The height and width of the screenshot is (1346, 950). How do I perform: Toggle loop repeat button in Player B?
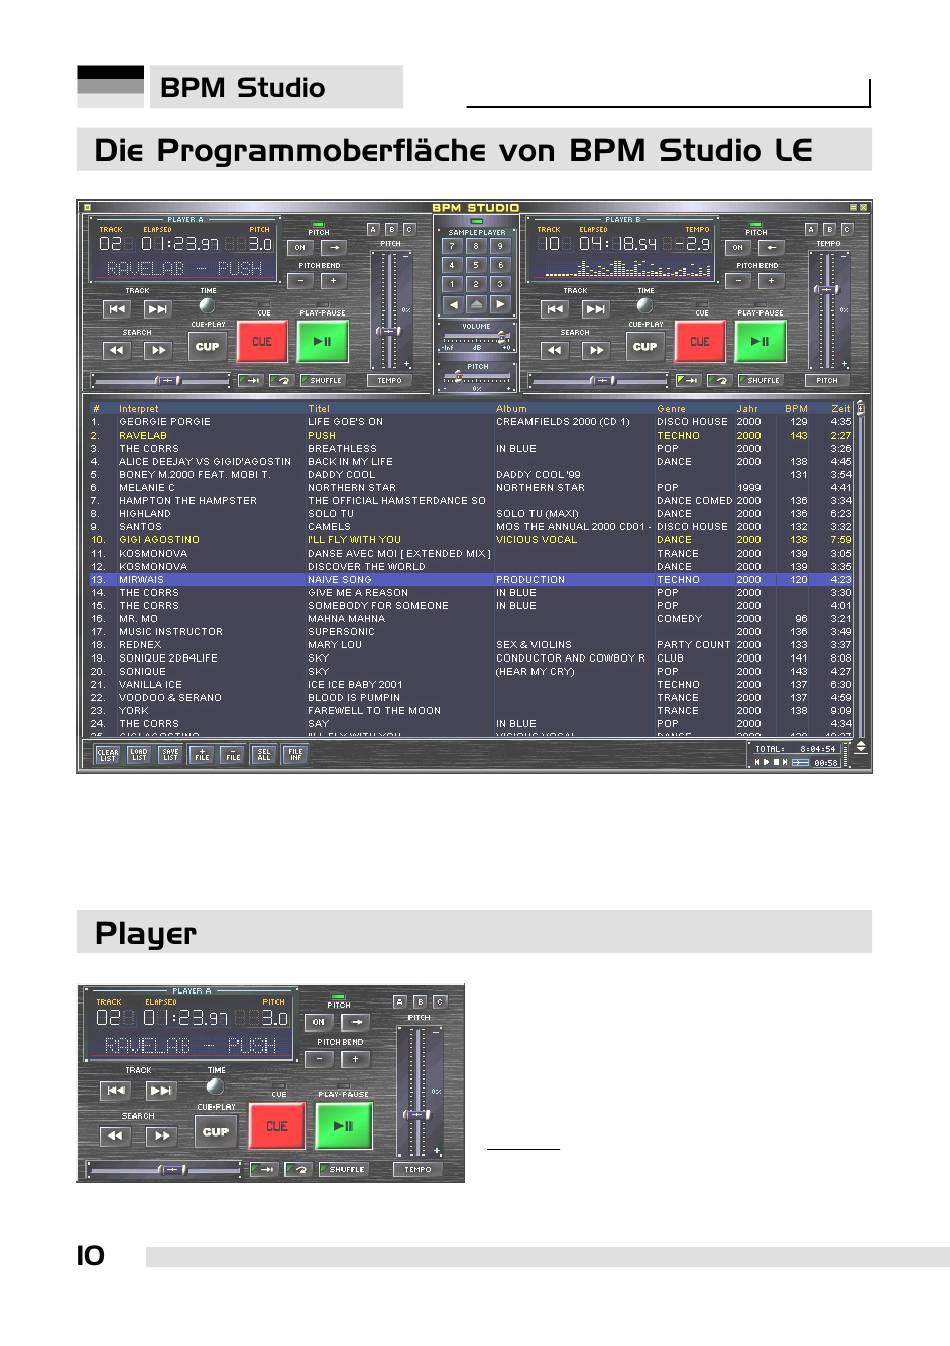(x=719, y=380)
